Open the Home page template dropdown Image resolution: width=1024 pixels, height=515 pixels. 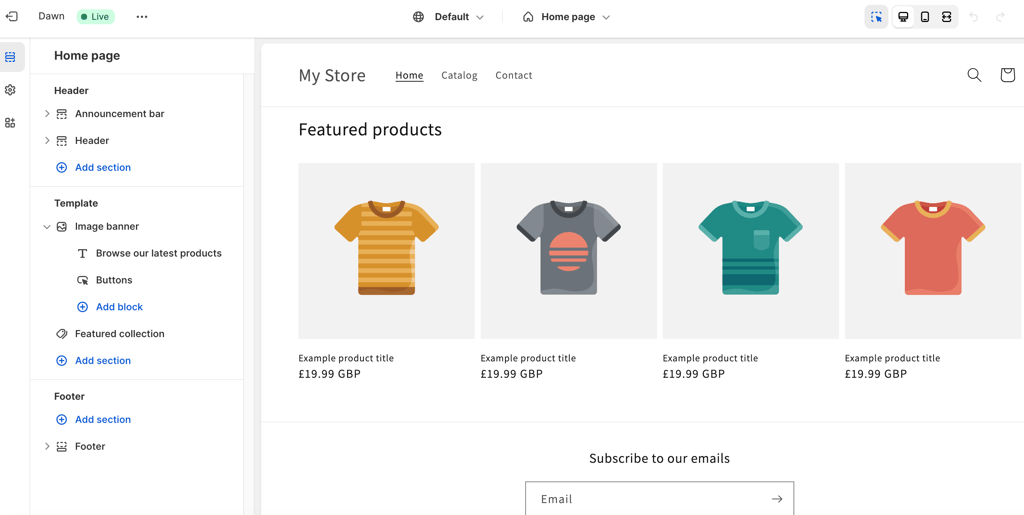[566, 17]
